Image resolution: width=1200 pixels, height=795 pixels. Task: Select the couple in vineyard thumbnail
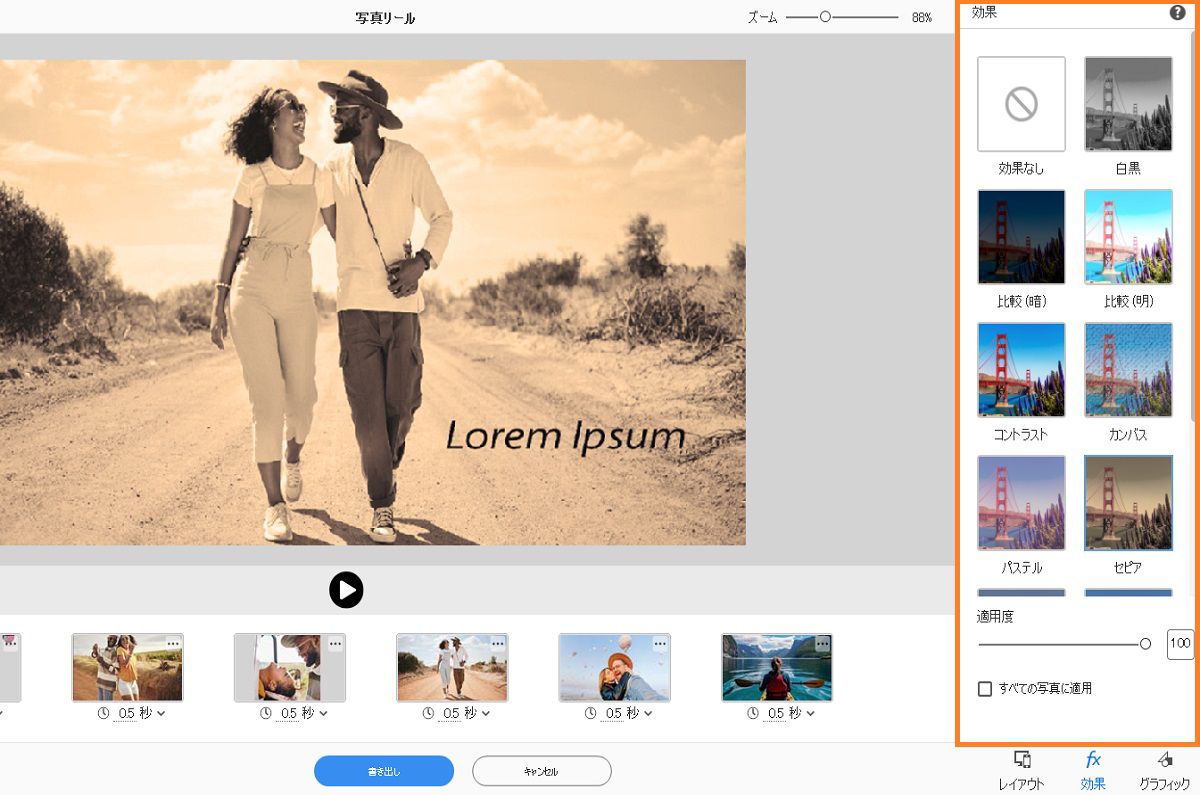(x=127, y=667)
